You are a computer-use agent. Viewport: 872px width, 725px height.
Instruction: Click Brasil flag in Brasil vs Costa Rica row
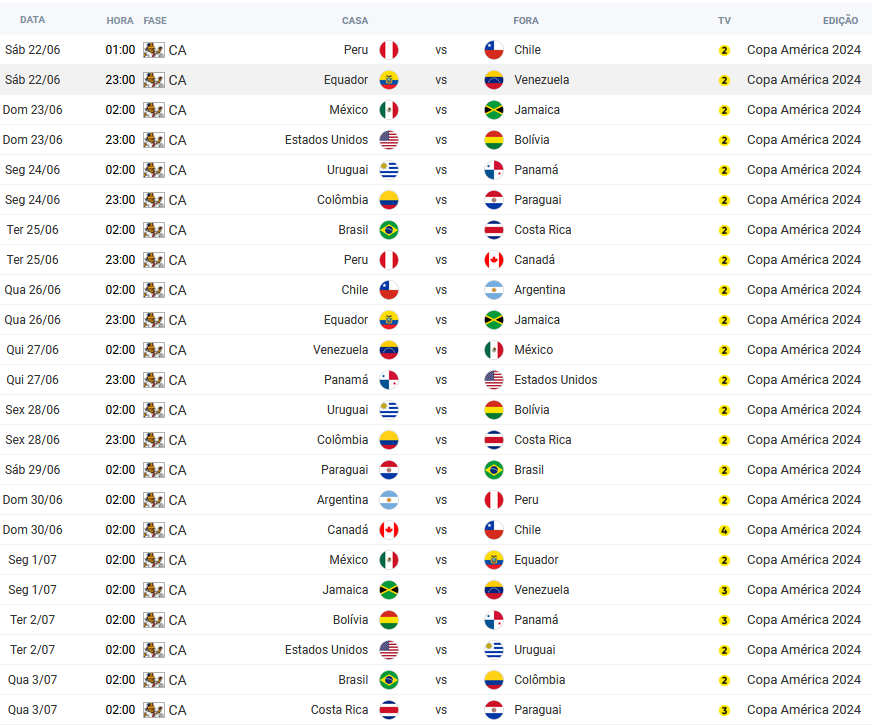click(389, 230)
